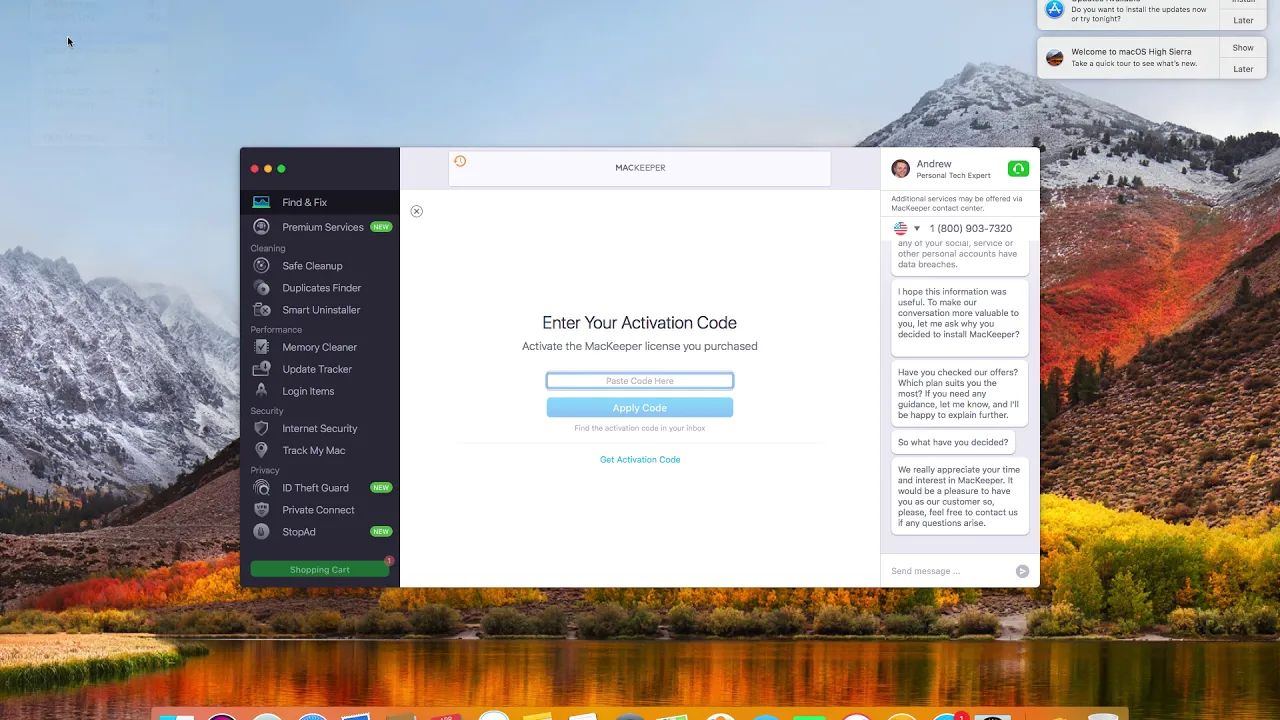Click the MACKEEPER title text
This screenshot has width=1280, height=720.
640,168
